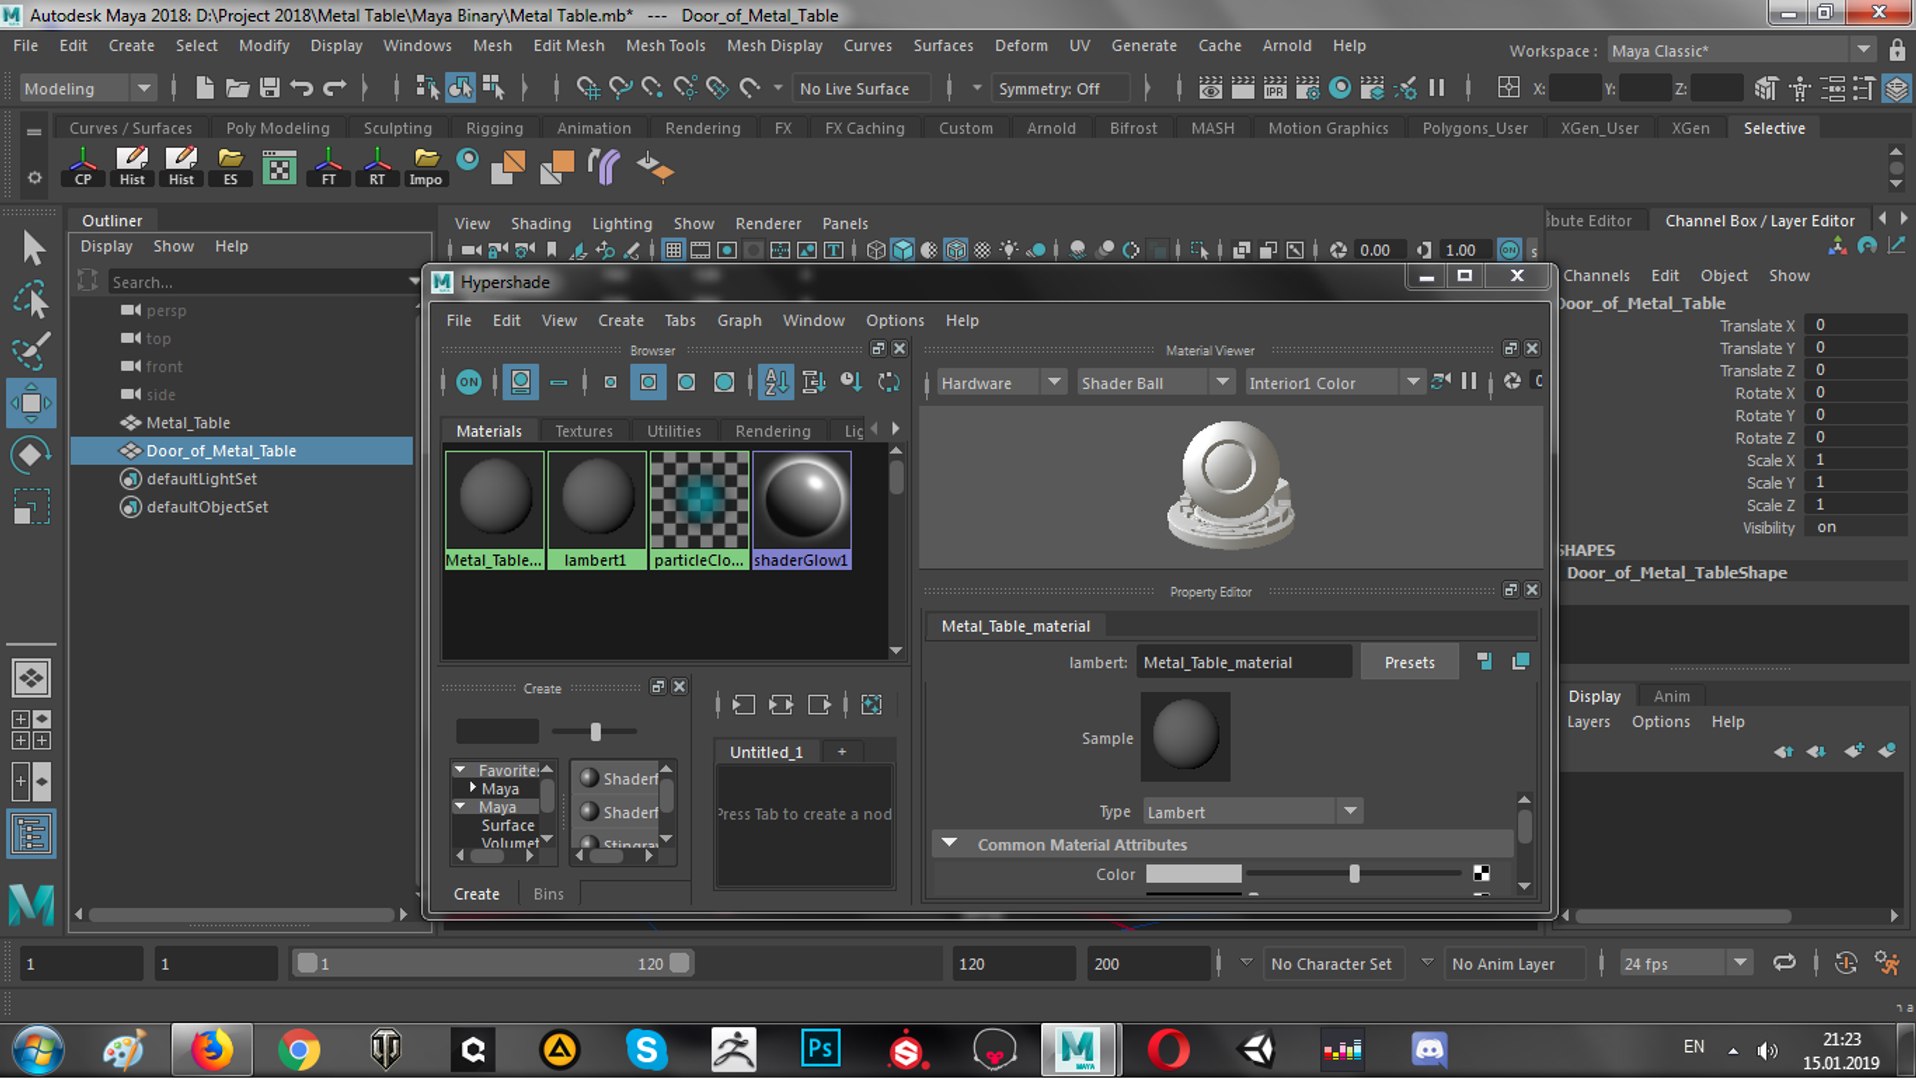Click the Undo arrow icon in toolbar
Viewport: 1916px width, 1080px height.
click(301, 88)
